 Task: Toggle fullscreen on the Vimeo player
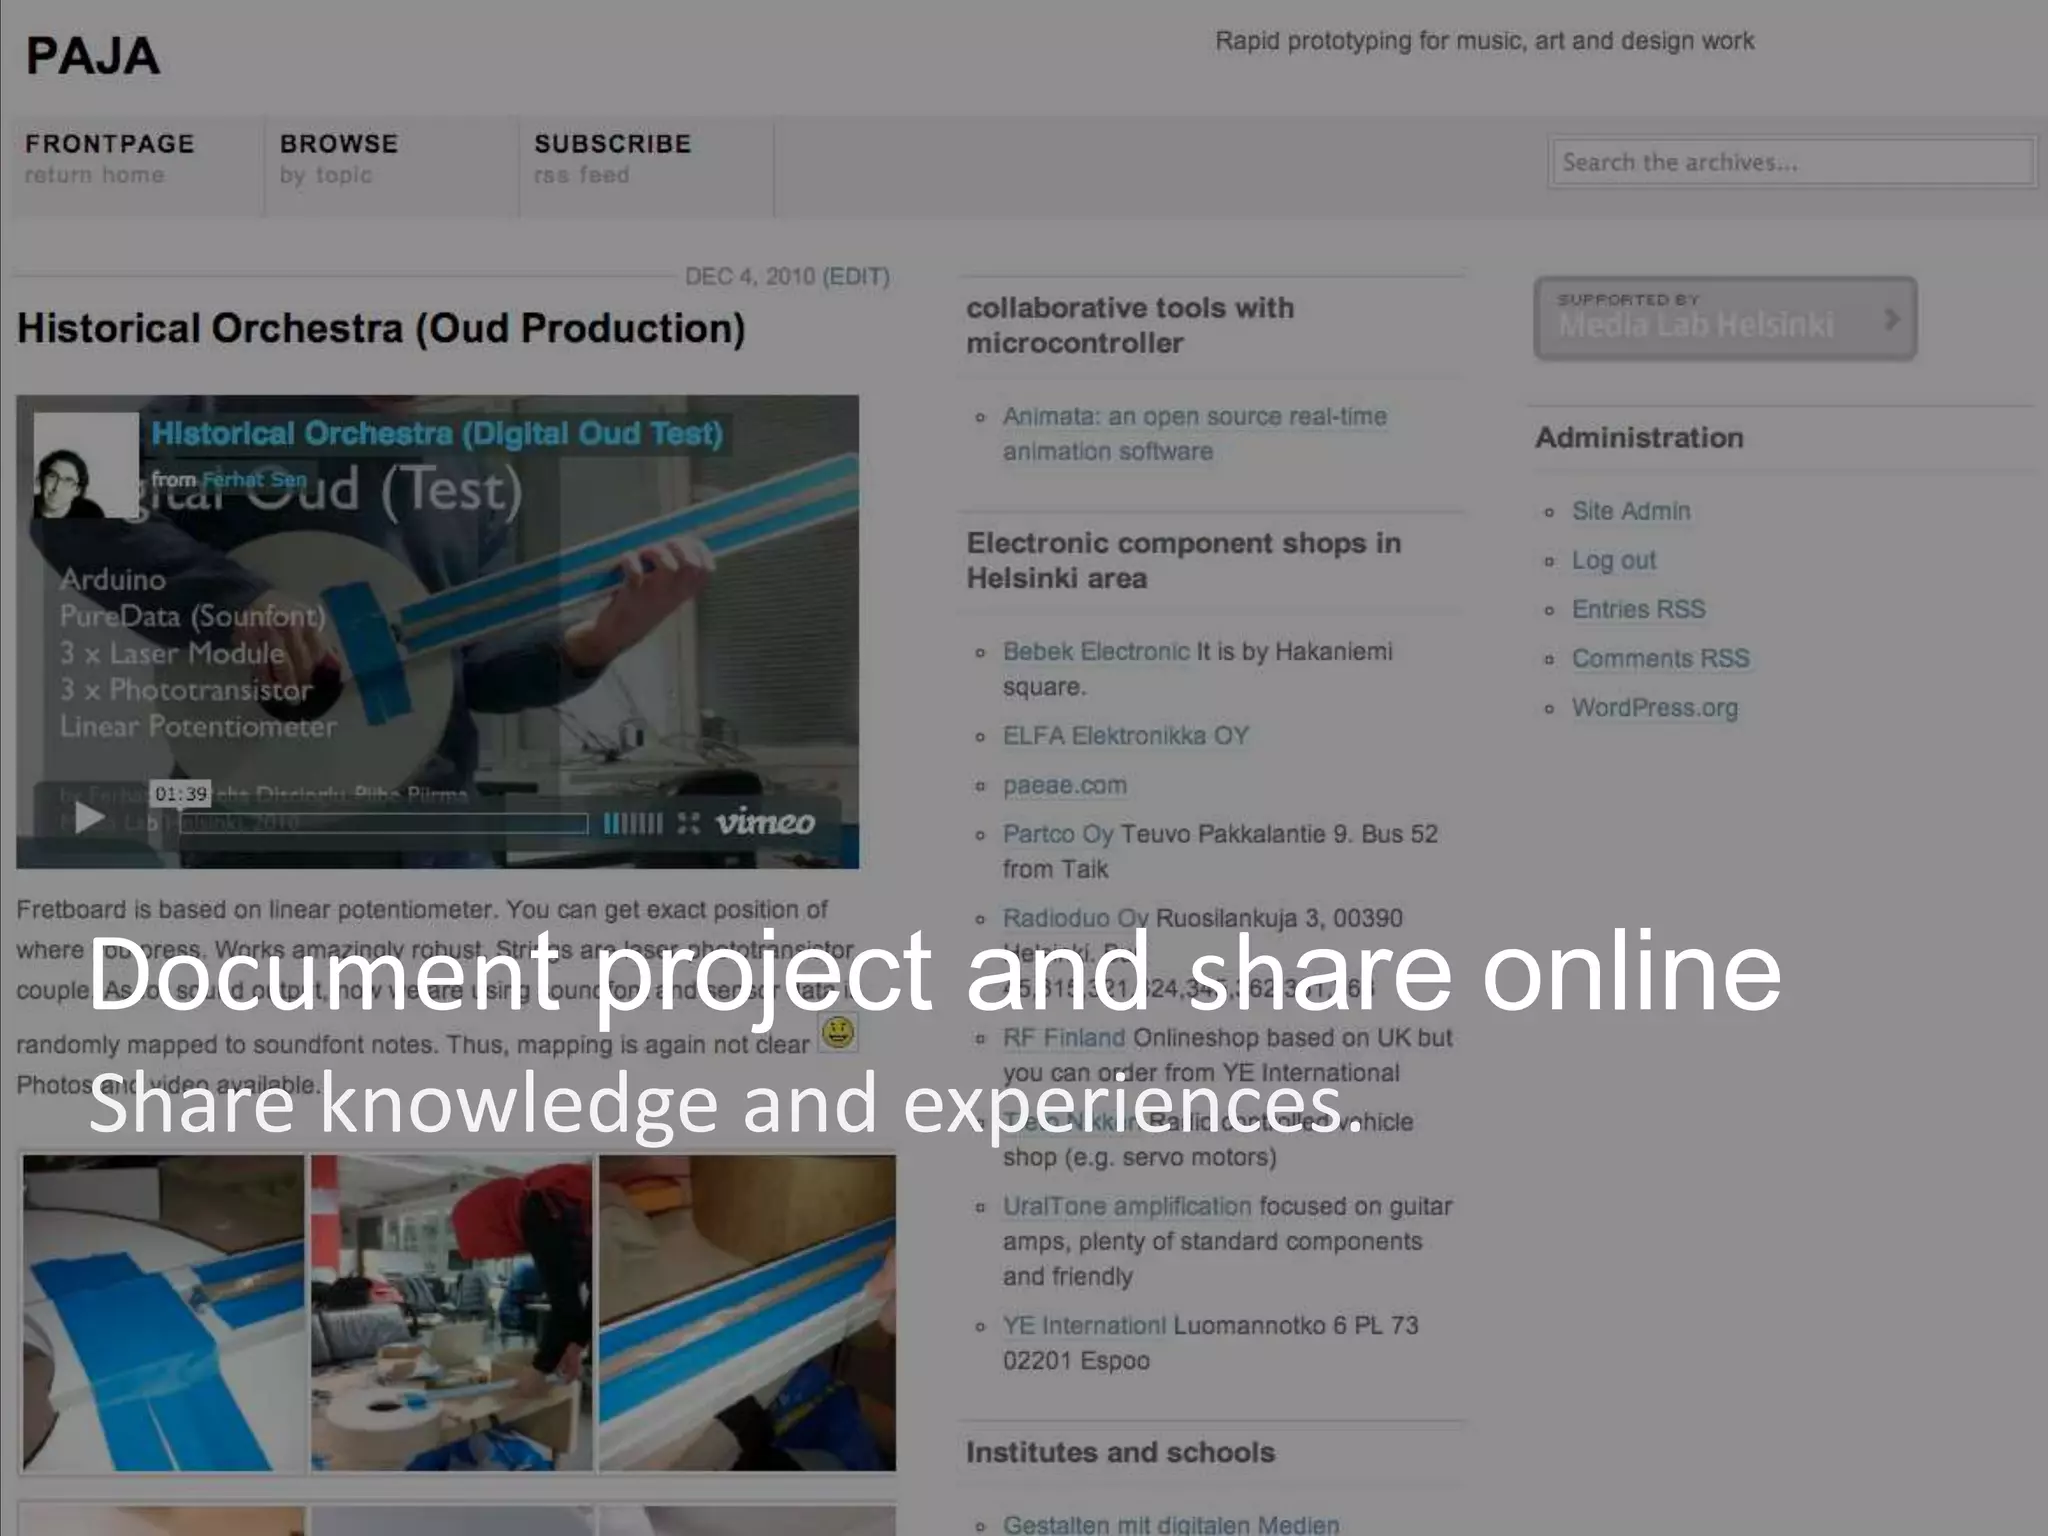pyautogui.click(x=688, y=823)
